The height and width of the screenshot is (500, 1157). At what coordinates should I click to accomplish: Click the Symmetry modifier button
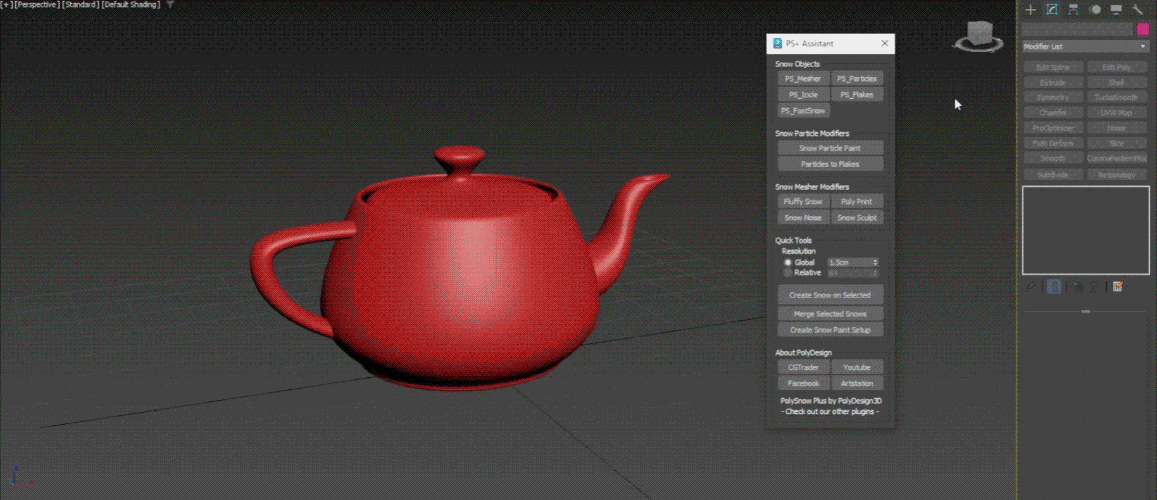tap(1053, 97)
